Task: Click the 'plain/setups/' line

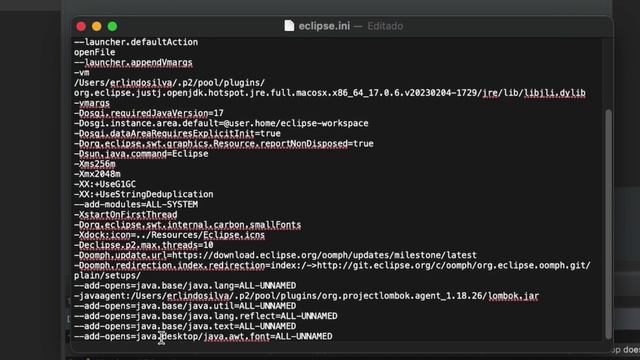Action: tap(107, 276)
